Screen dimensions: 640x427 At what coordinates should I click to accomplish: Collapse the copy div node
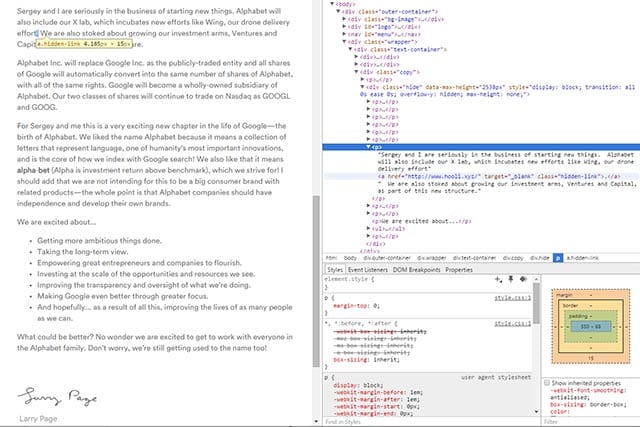[356, 72]
